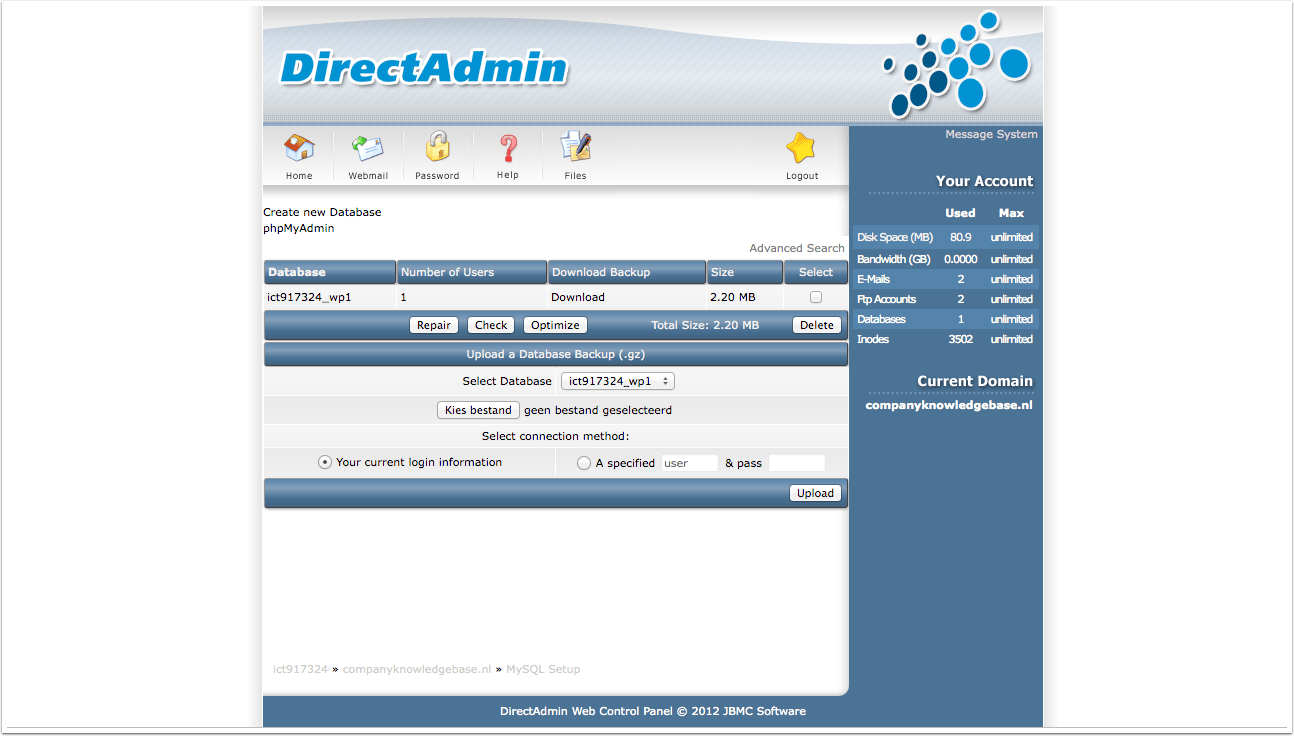Screen dimensions: 1294x736
Task: Open the ict917324_wp1 database link
Action: [x=309, y=297]
